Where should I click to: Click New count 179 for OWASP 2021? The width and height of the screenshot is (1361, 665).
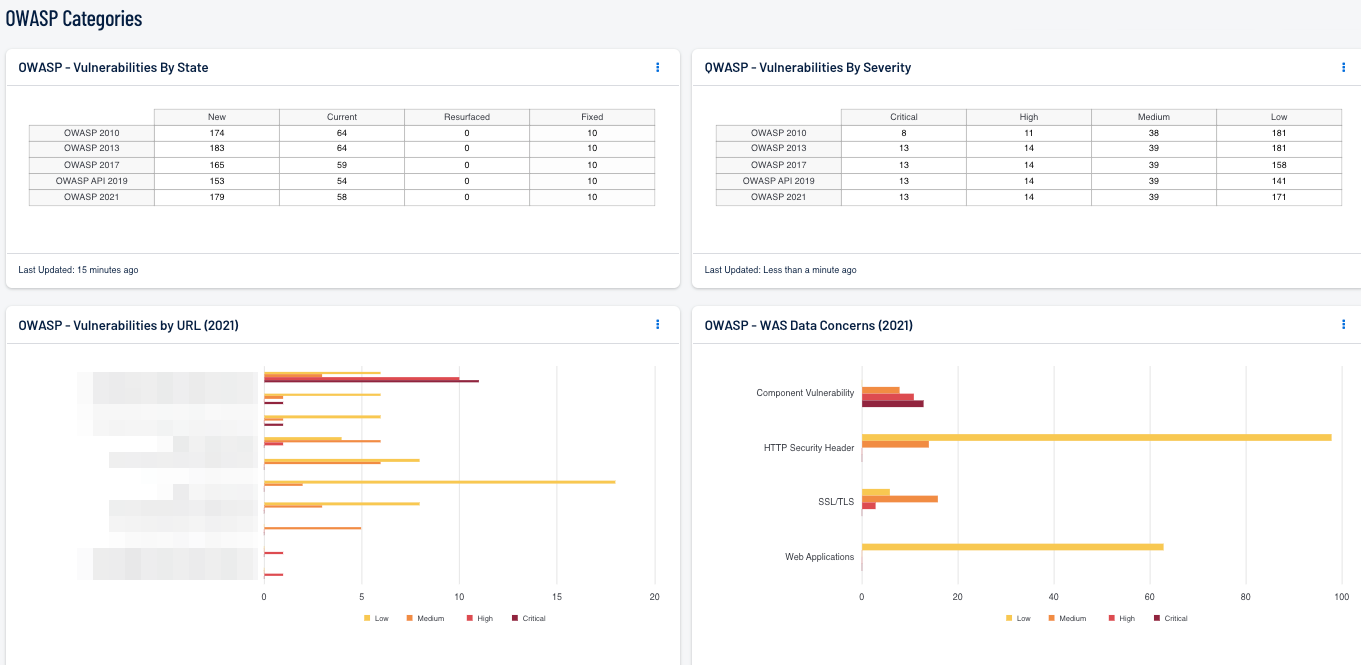click(217, 197)
